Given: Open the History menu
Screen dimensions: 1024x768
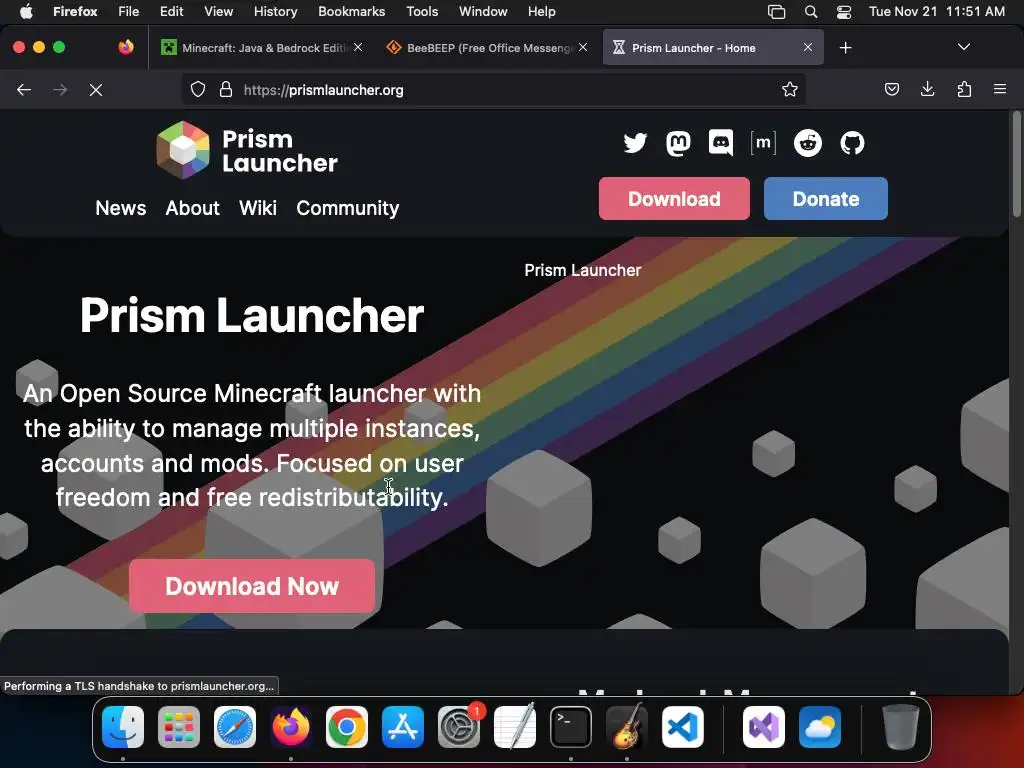Looking at the screenshot, I should pos(275,11).
